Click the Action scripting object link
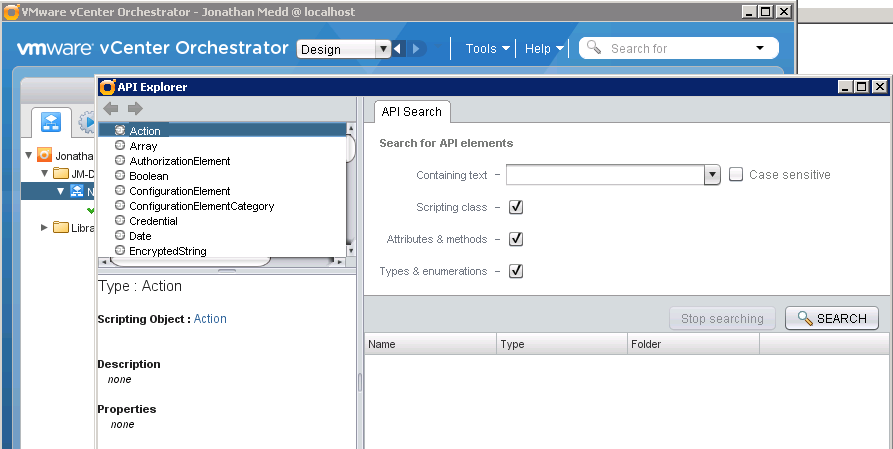This screenshot has height=449, width=893. (x=210, y=319)
